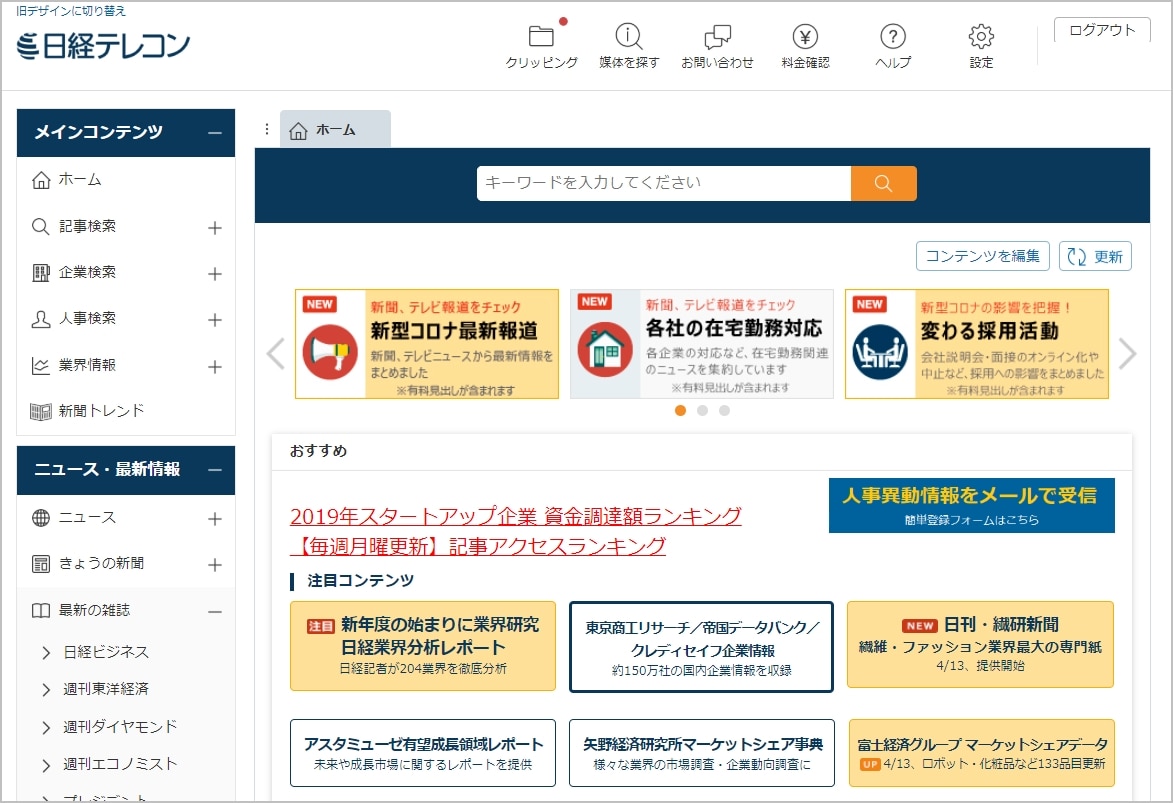Open the ホーム tab
Viewport: 1173px width, 803px height.
(335, 129)
